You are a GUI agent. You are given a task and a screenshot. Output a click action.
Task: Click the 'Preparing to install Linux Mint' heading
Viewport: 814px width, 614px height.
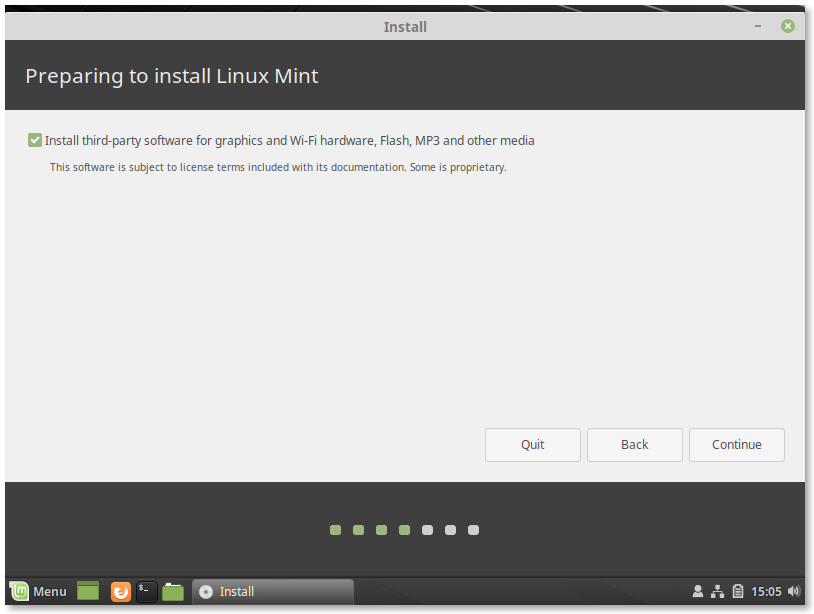[x=172, y=76]
